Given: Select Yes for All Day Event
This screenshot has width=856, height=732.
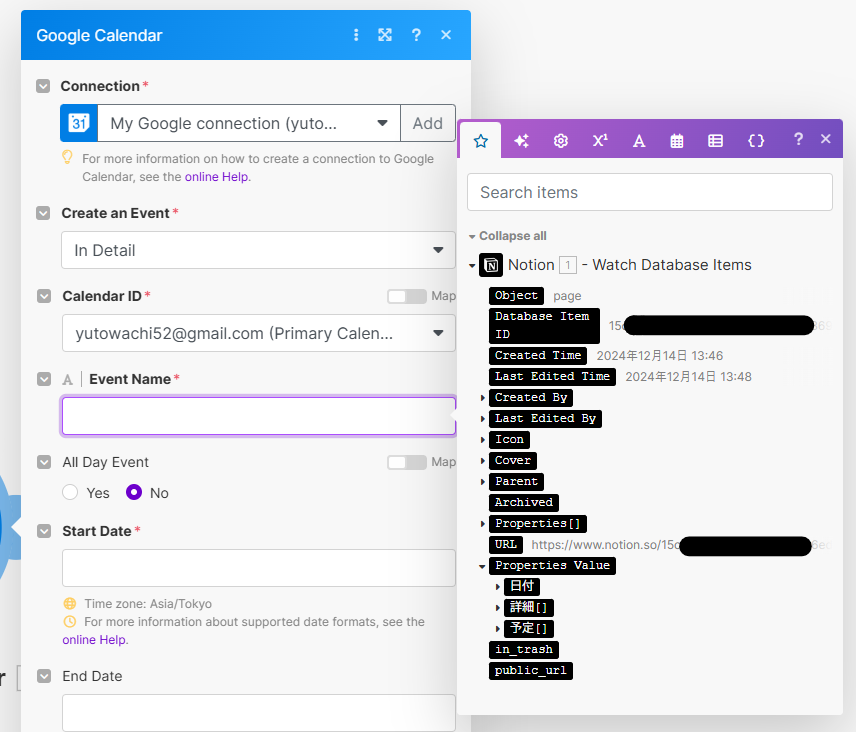Looking at the screenshot, I should pos(70,492).
